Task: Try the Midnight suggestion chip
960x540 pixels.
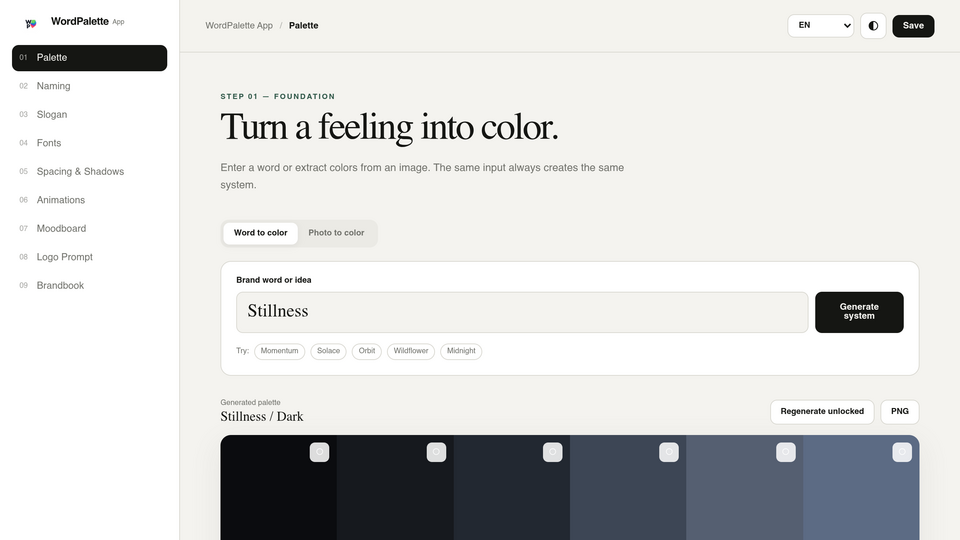Action: click(461, 351)
